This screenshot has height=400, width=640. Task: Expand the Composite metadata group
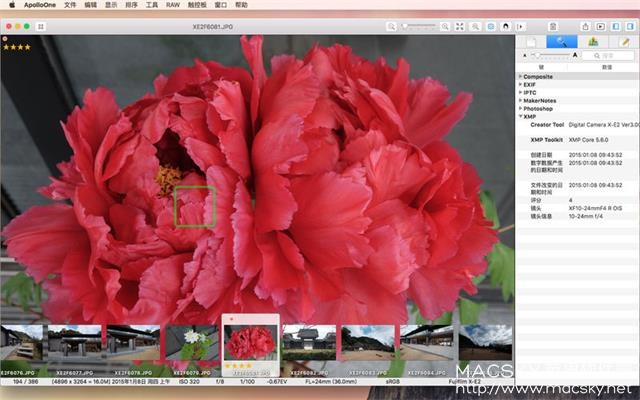pos(520,76)
